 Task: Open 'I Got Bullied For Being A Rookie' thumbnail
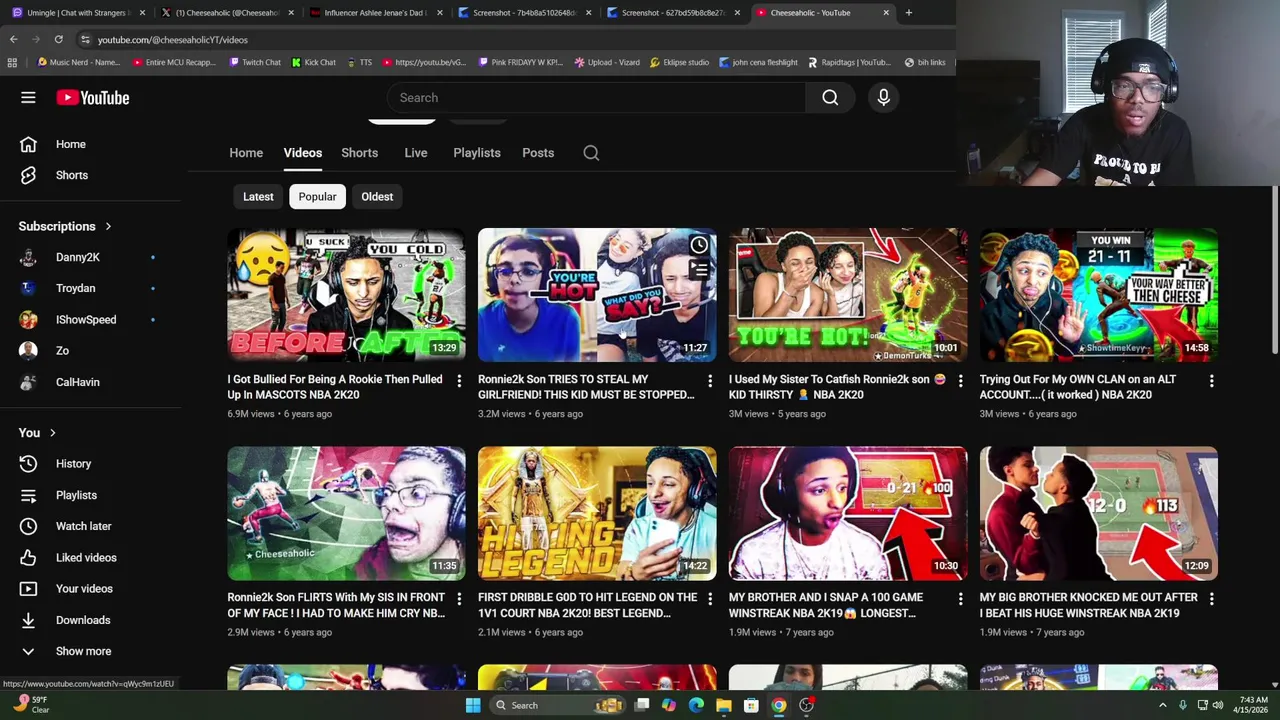pos(346,295)
